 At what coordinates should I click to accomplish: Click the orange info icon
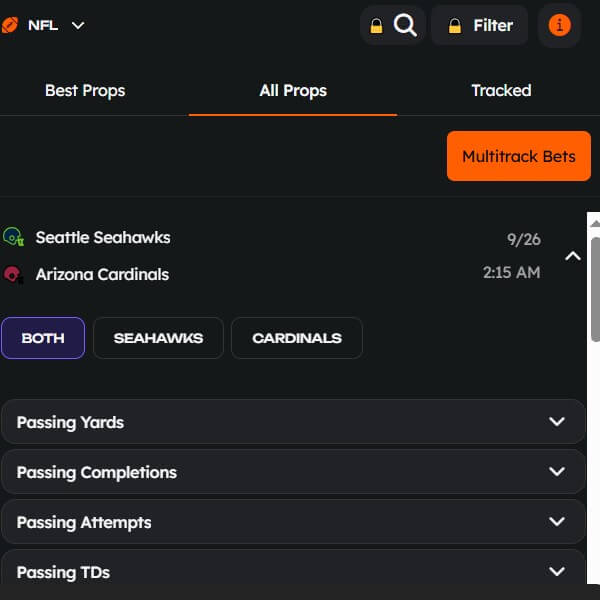[x=559, y=25]
